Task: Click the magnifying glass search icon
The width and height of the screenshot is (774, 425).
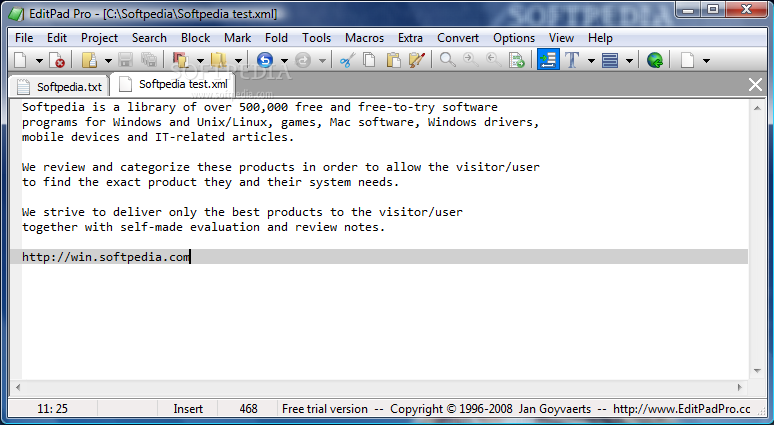Action: 448,60
